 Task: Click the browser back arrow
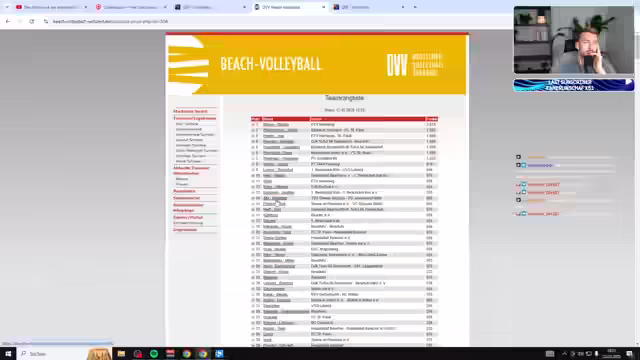point(8,21)
